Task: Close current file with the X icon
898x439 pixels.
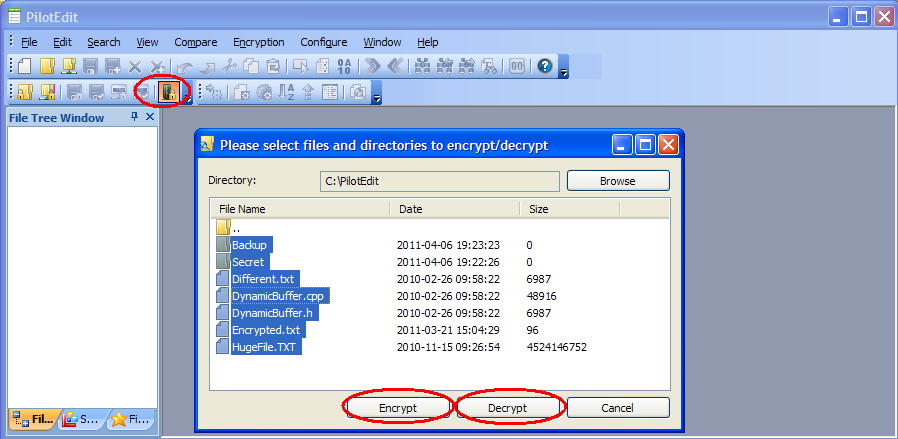Action: coord(135,66)
